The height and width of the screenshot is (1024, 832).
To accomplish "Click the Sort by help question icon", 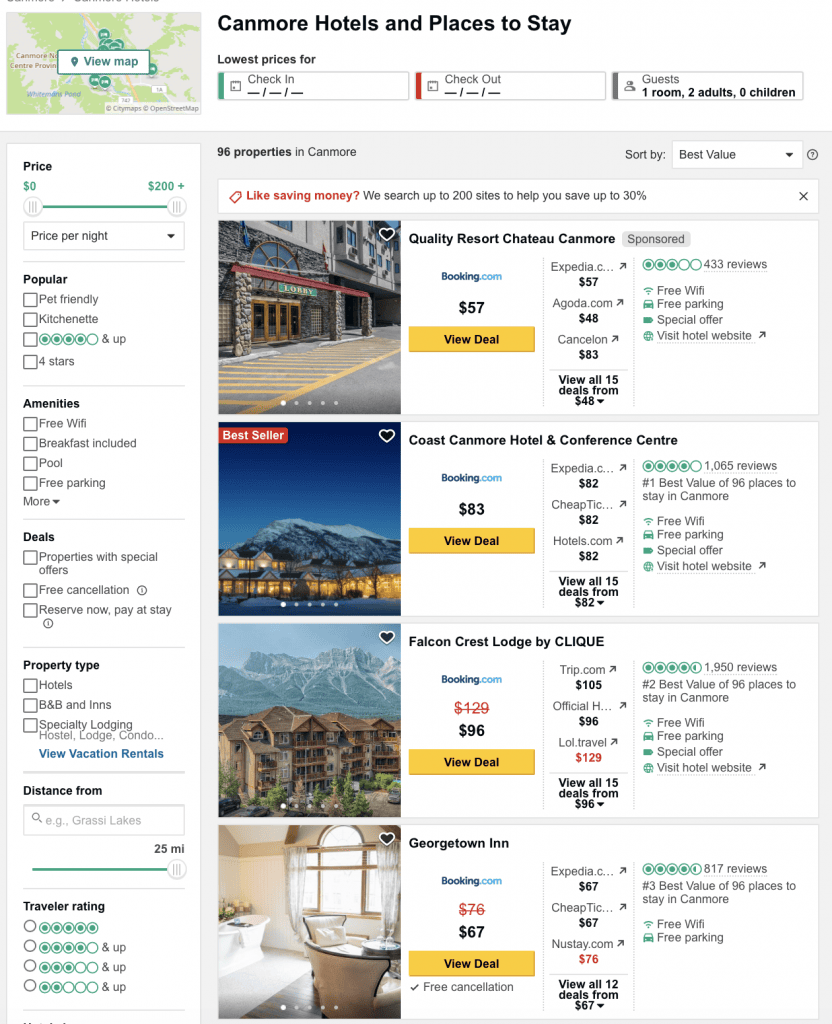I will tap(812, 155).
